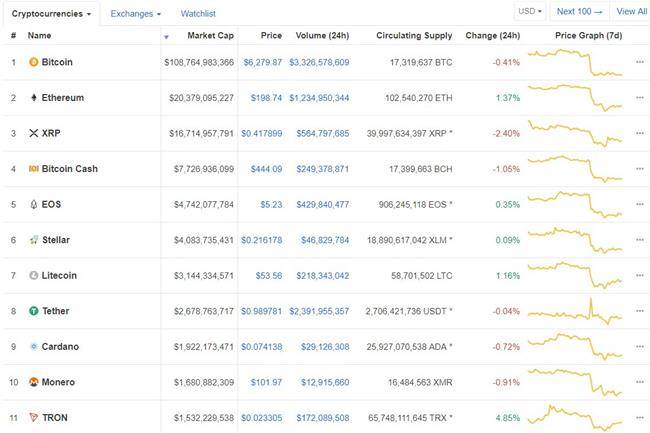Open the three-dot menu for Stellar row
The width and height of the screenshot is (650, 433).
click(x=640, y=240)
